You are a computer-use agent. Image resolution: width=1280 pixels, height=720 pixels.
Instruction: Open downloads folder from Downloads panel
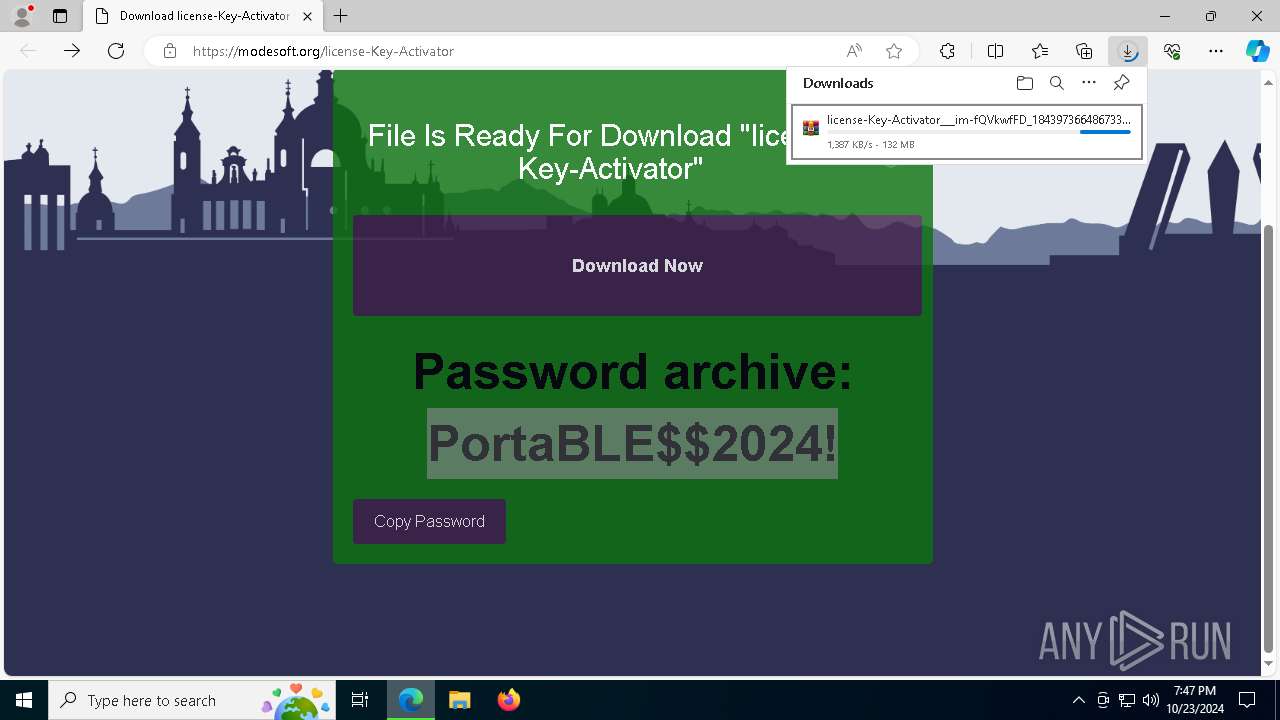1024,83
